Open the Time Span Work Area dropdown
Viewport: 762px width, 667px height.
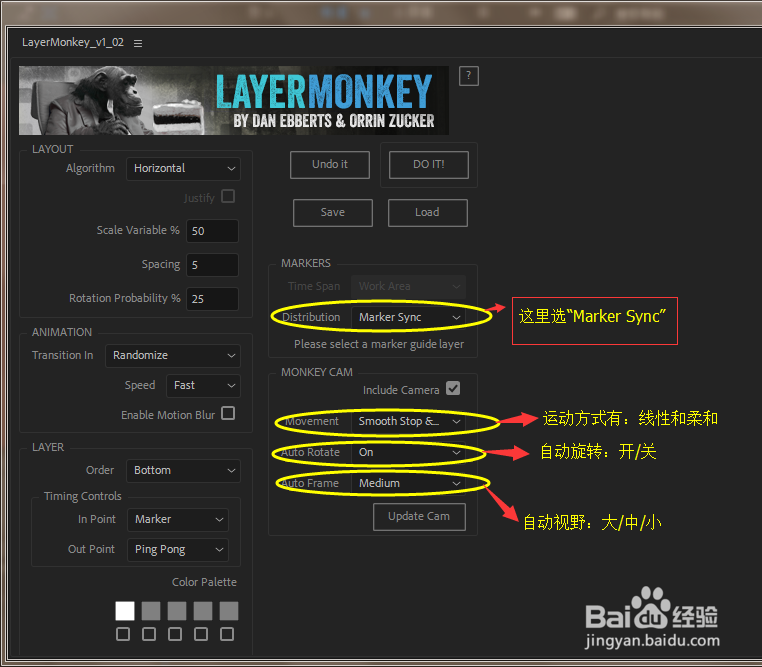click(x=408, y=287)
